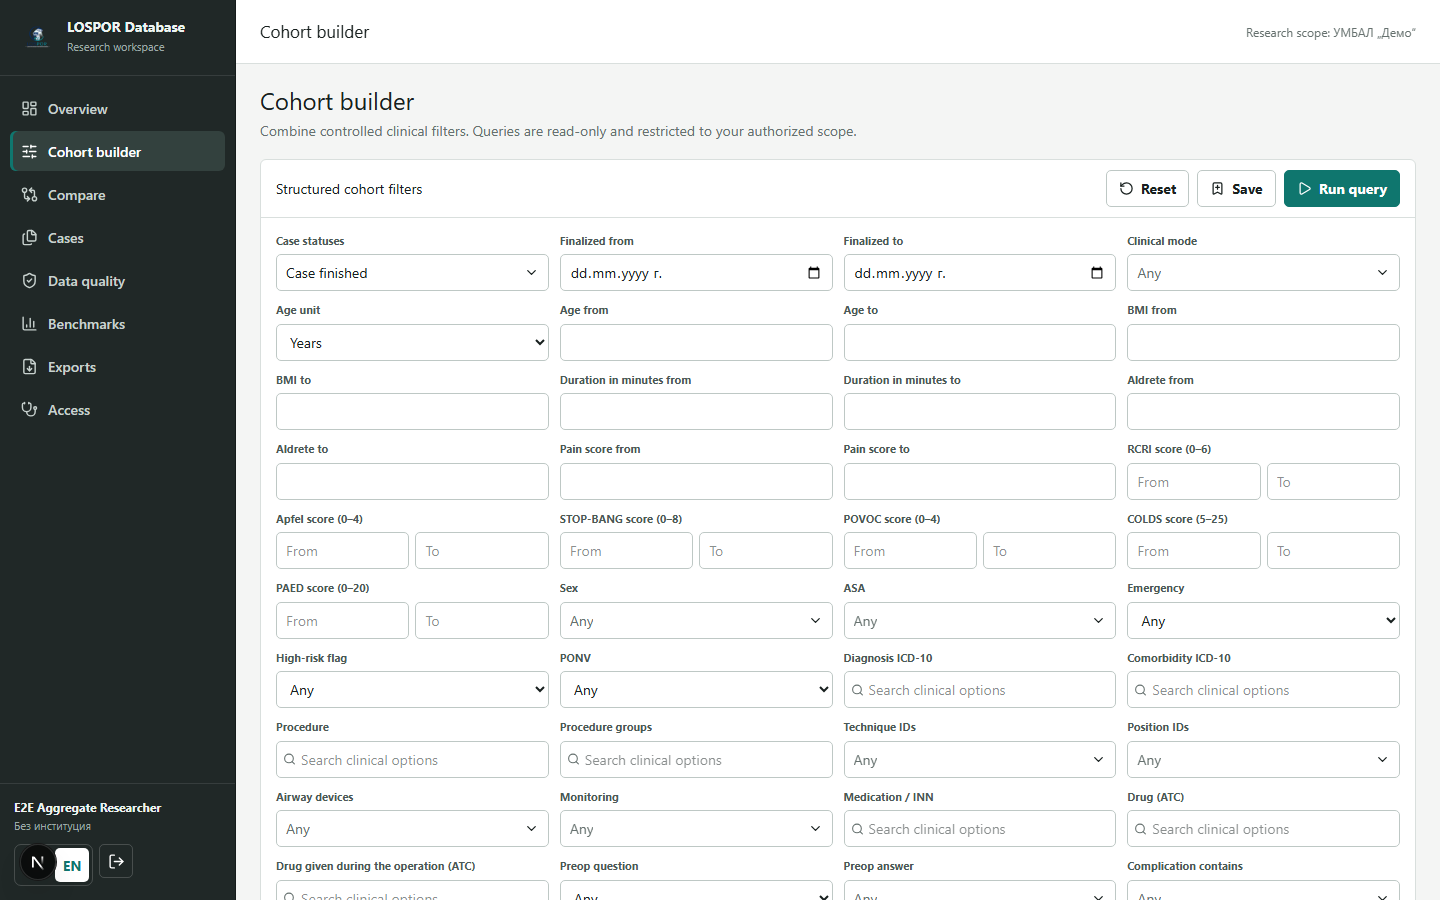Save the current cohort query

[1236, 189]
